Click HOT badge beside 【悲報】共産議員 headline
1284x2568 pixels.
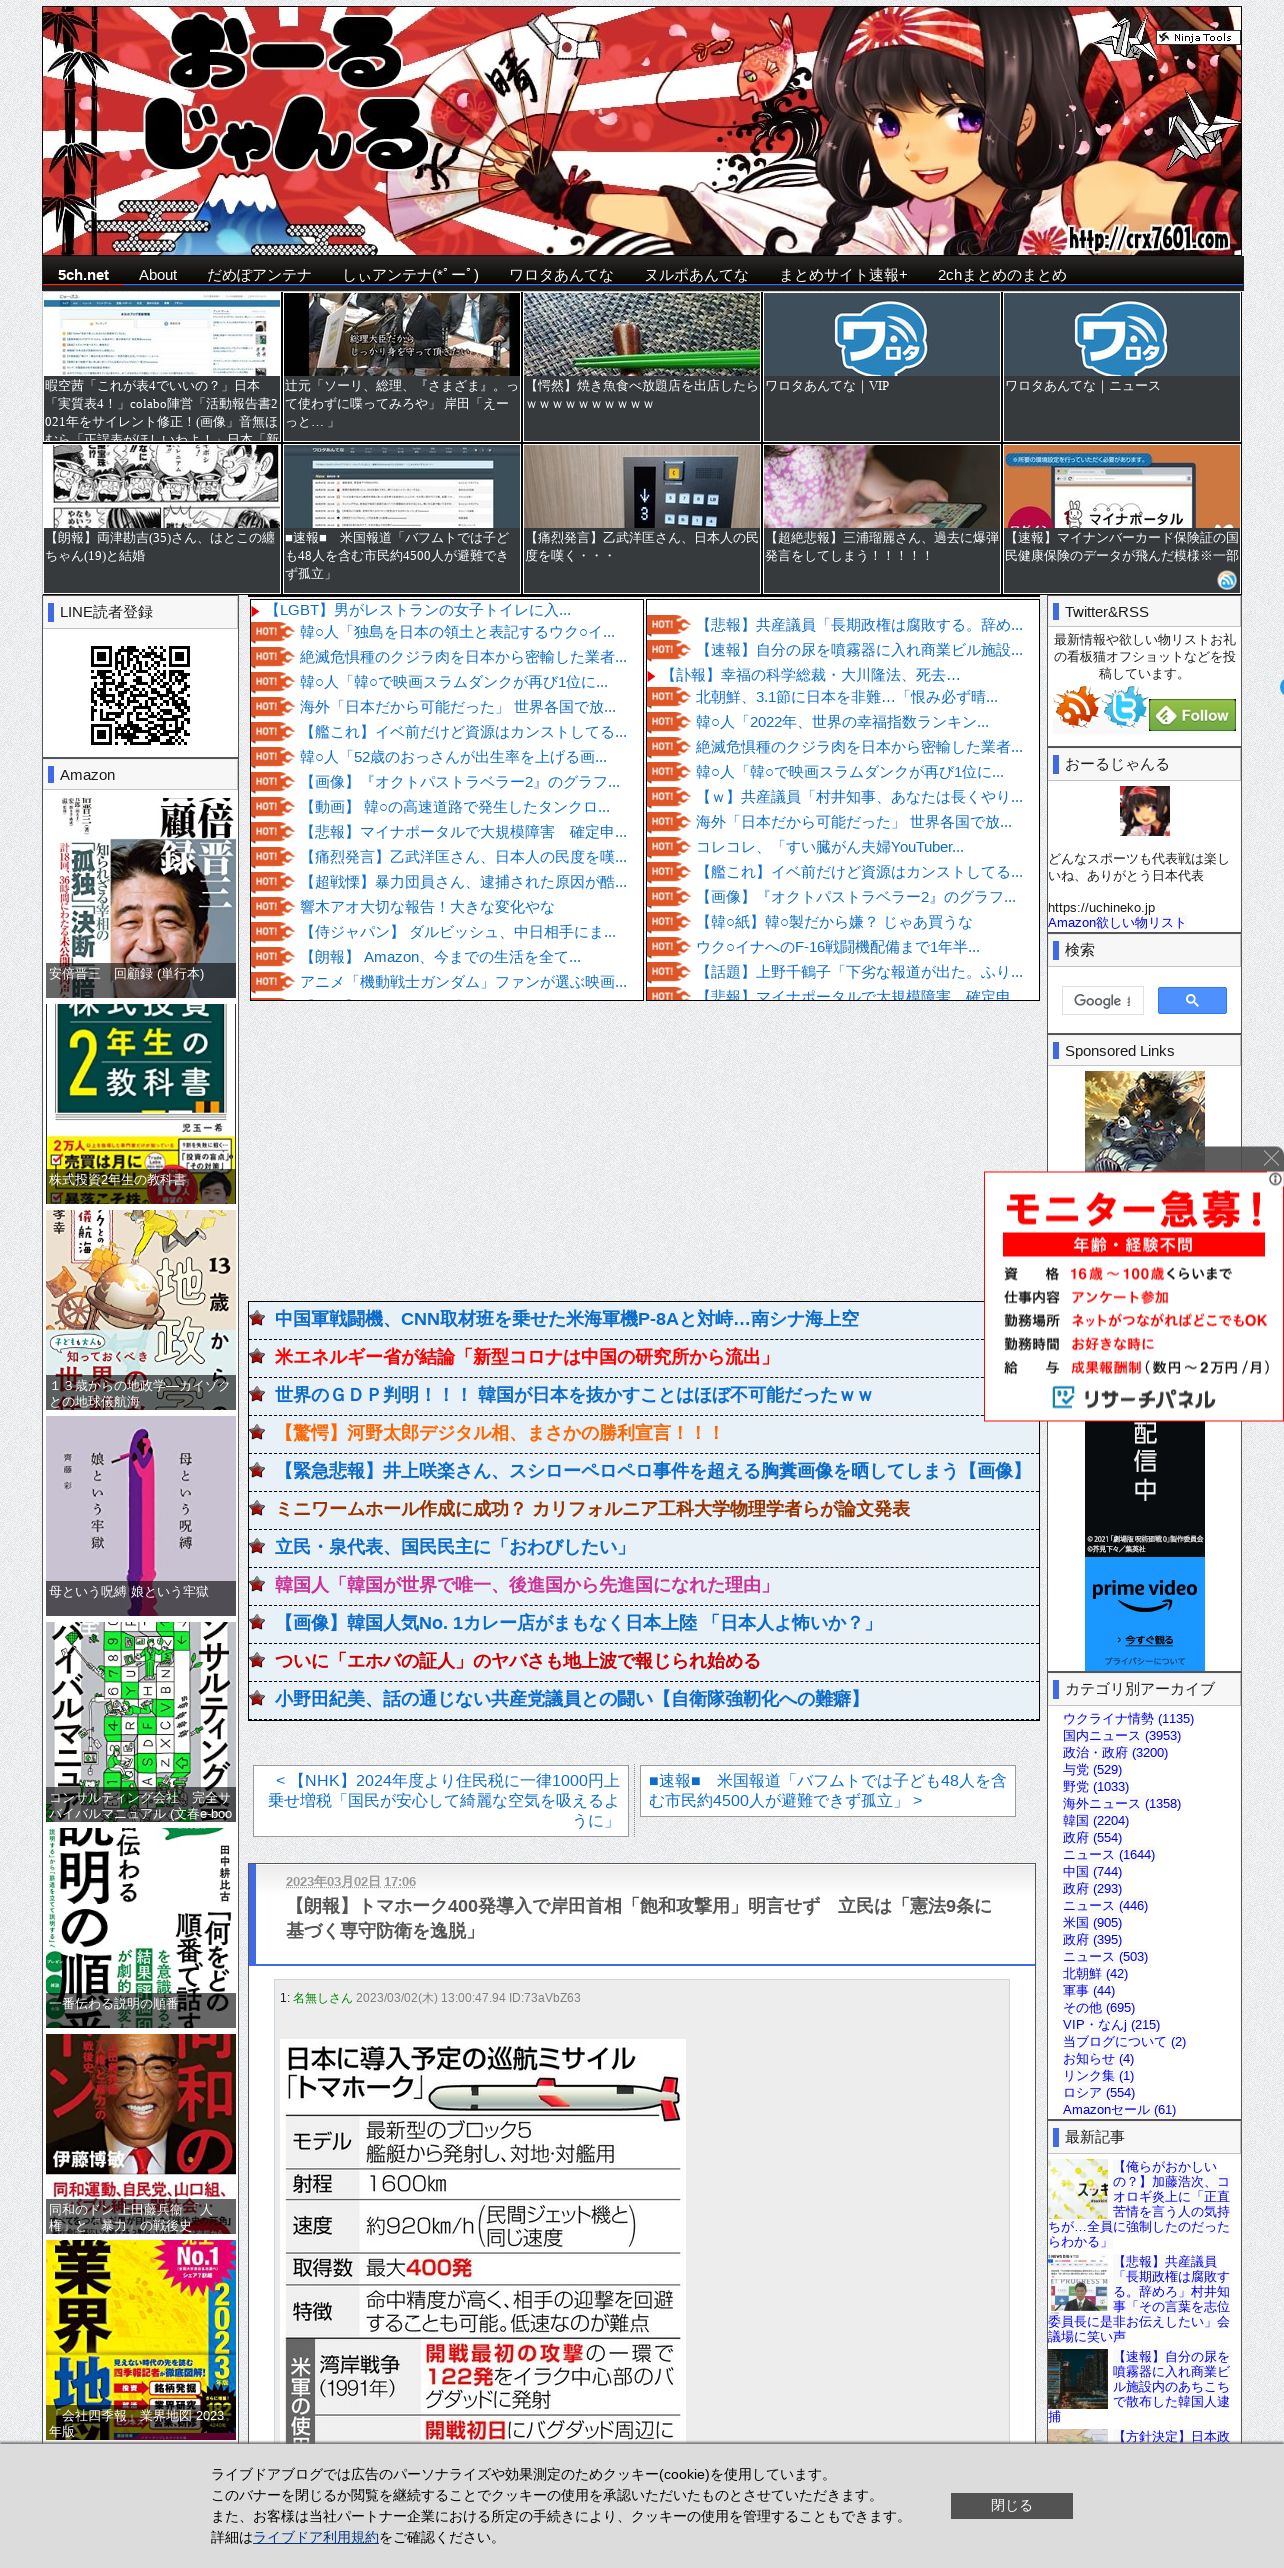(668, 625)
